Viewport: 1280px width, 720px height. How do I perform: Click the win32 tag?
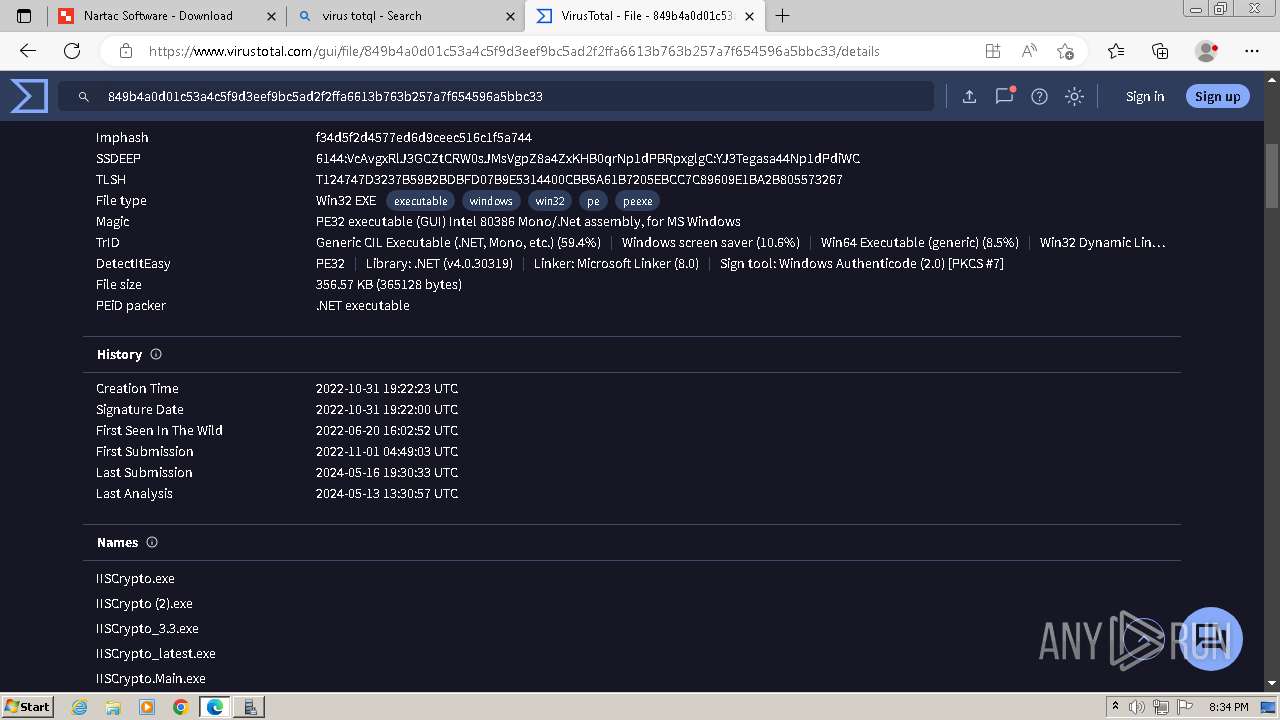[x=550, y=201]
